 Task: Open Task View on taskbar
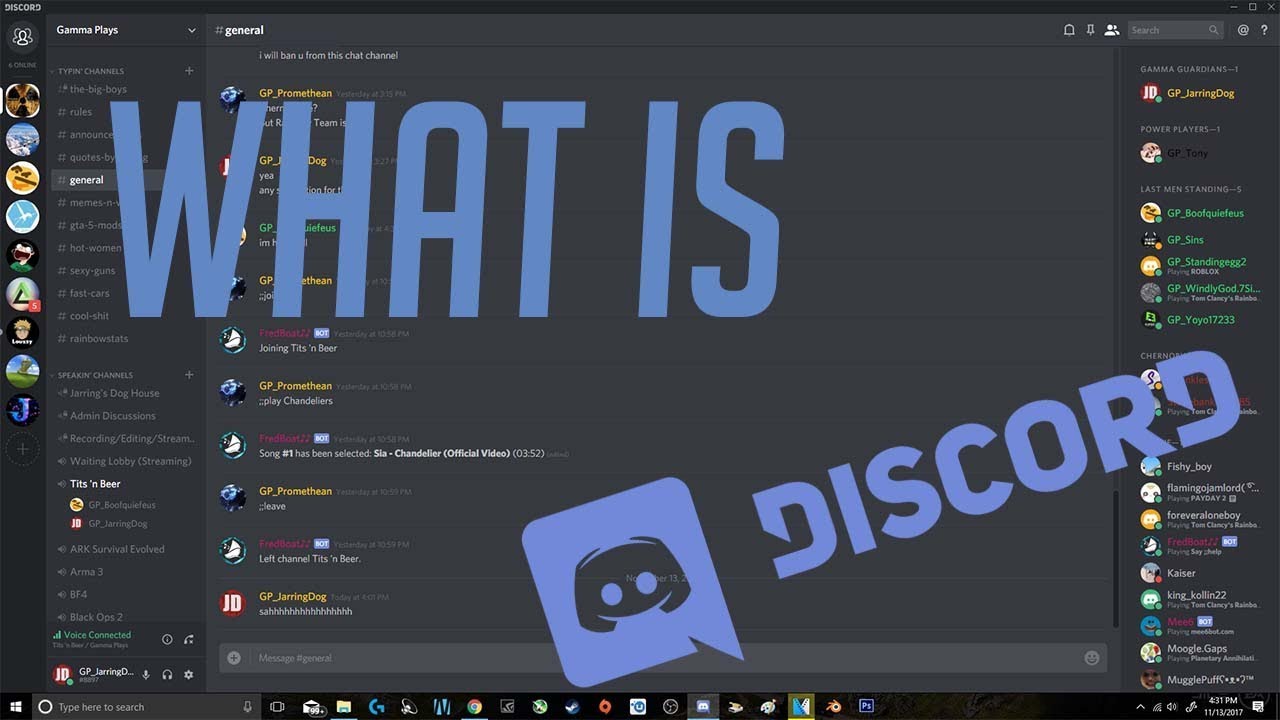coord(277,707)
